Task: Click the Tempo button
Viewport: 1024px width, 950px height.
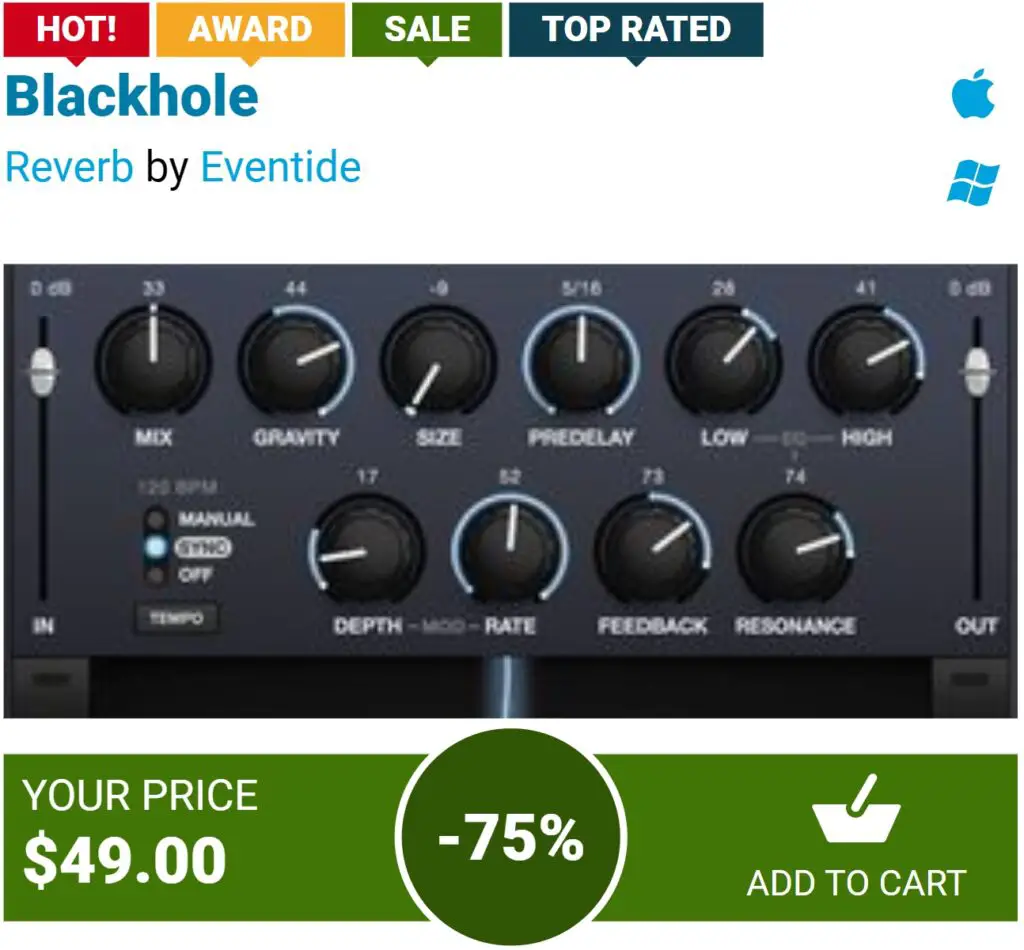Action: (176, 618)
